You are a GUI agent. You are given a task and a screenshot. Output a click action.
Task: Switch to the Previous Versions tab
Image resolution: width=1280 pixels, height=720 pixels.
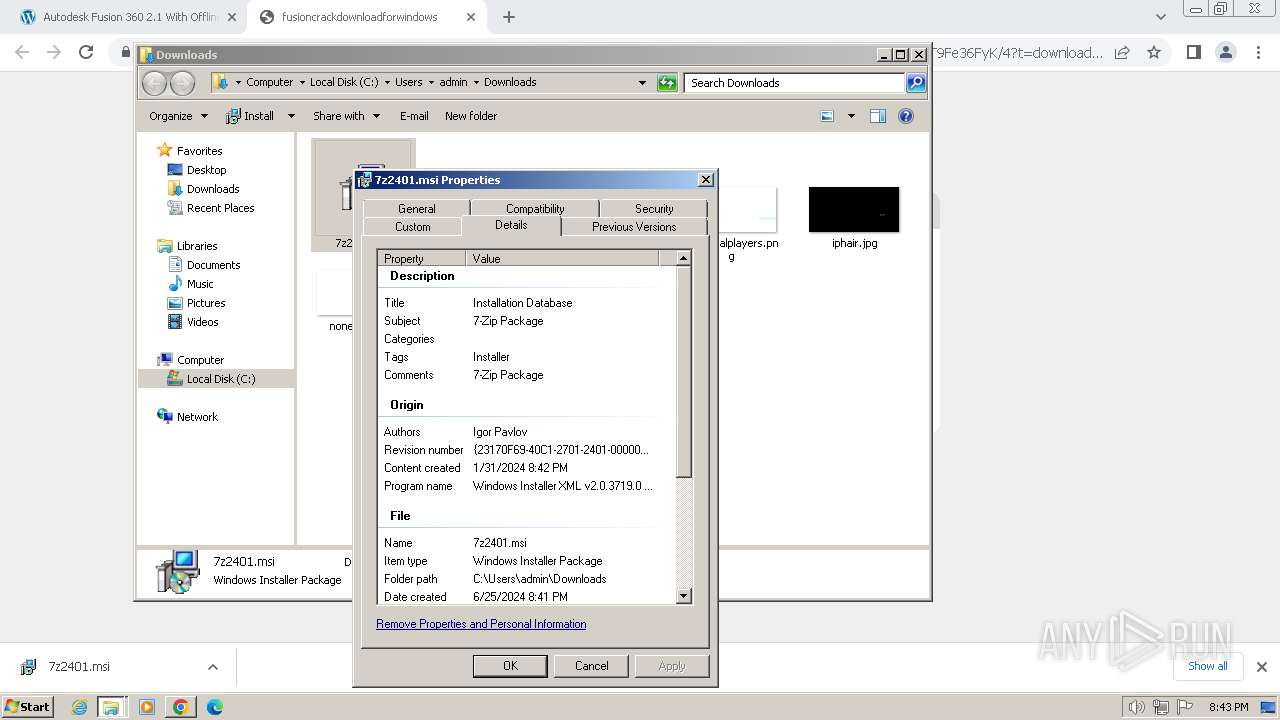(x=634, y=227)
